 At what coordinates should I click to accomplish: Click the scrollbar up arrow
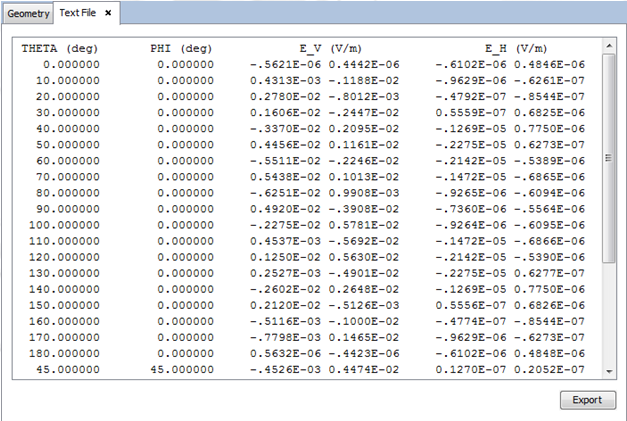point(608,46)
